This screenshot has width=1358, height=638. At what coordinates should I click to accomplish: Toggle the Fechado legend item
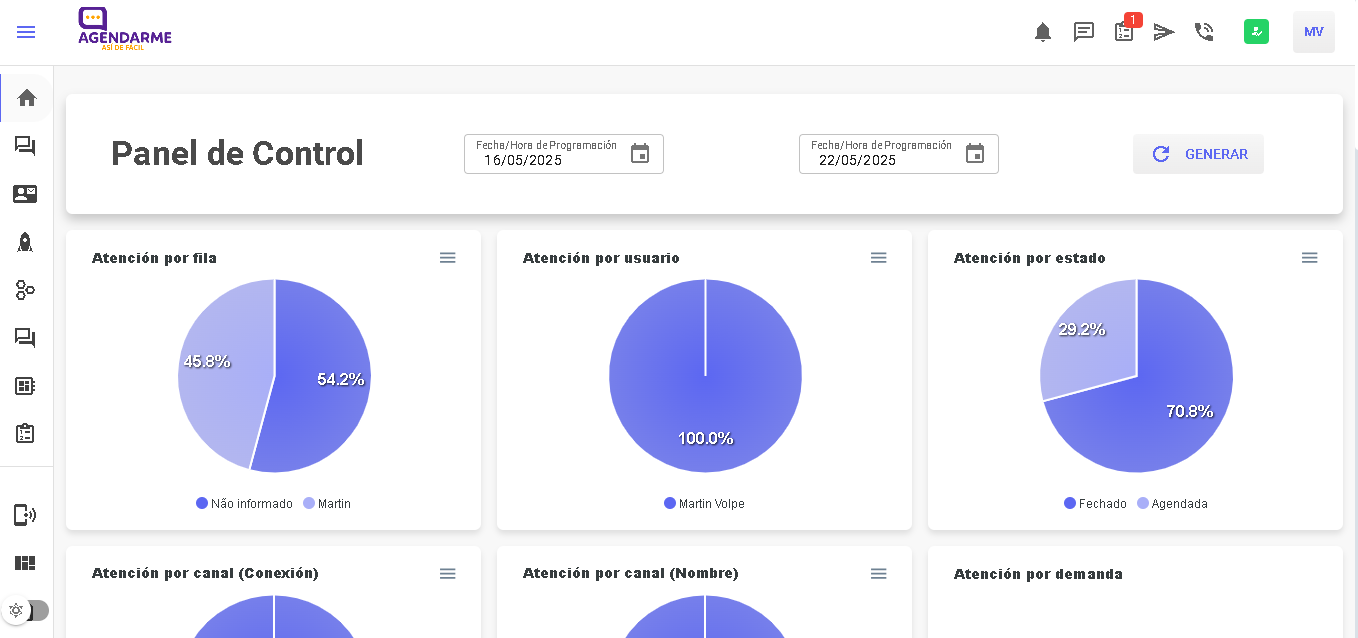1095,504
